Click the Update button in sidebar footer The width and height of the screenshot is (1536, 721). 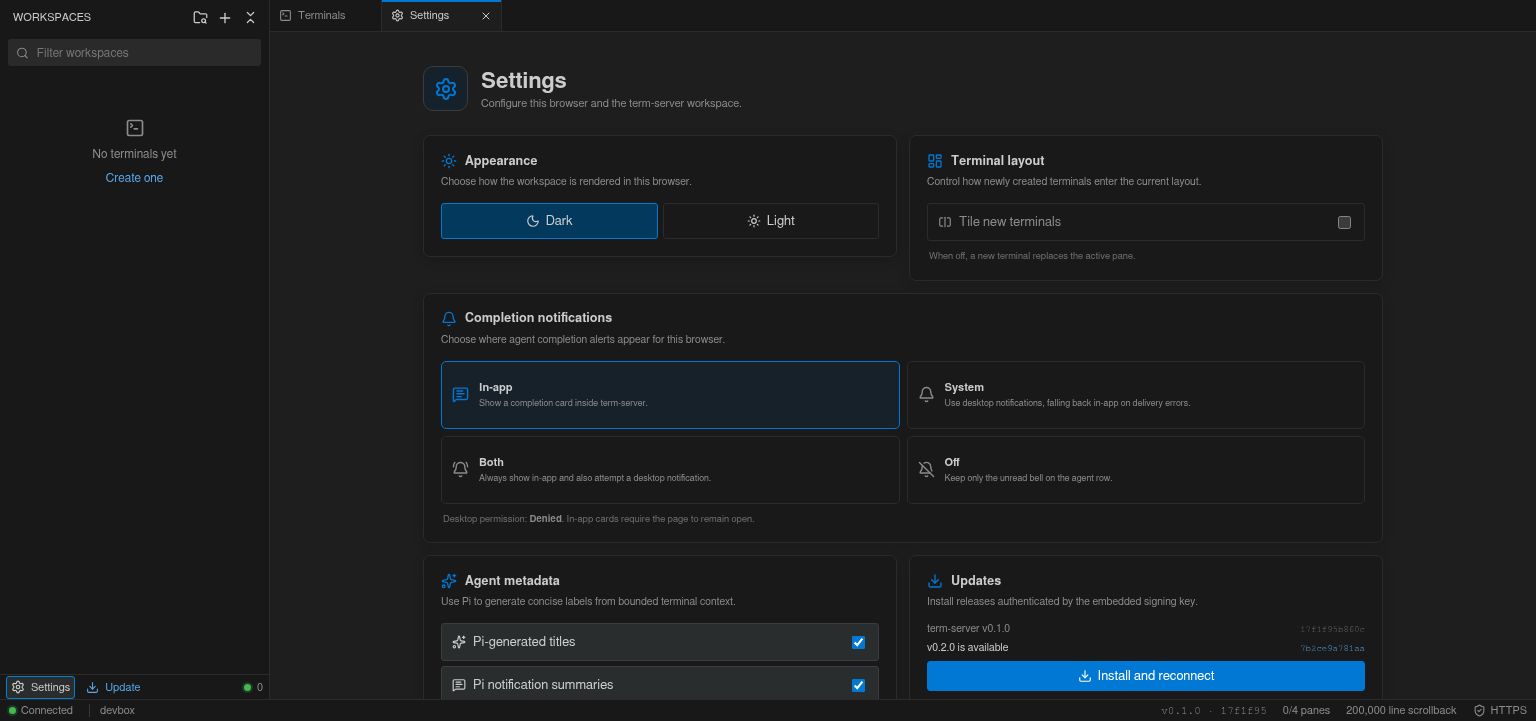pos(113,687)
